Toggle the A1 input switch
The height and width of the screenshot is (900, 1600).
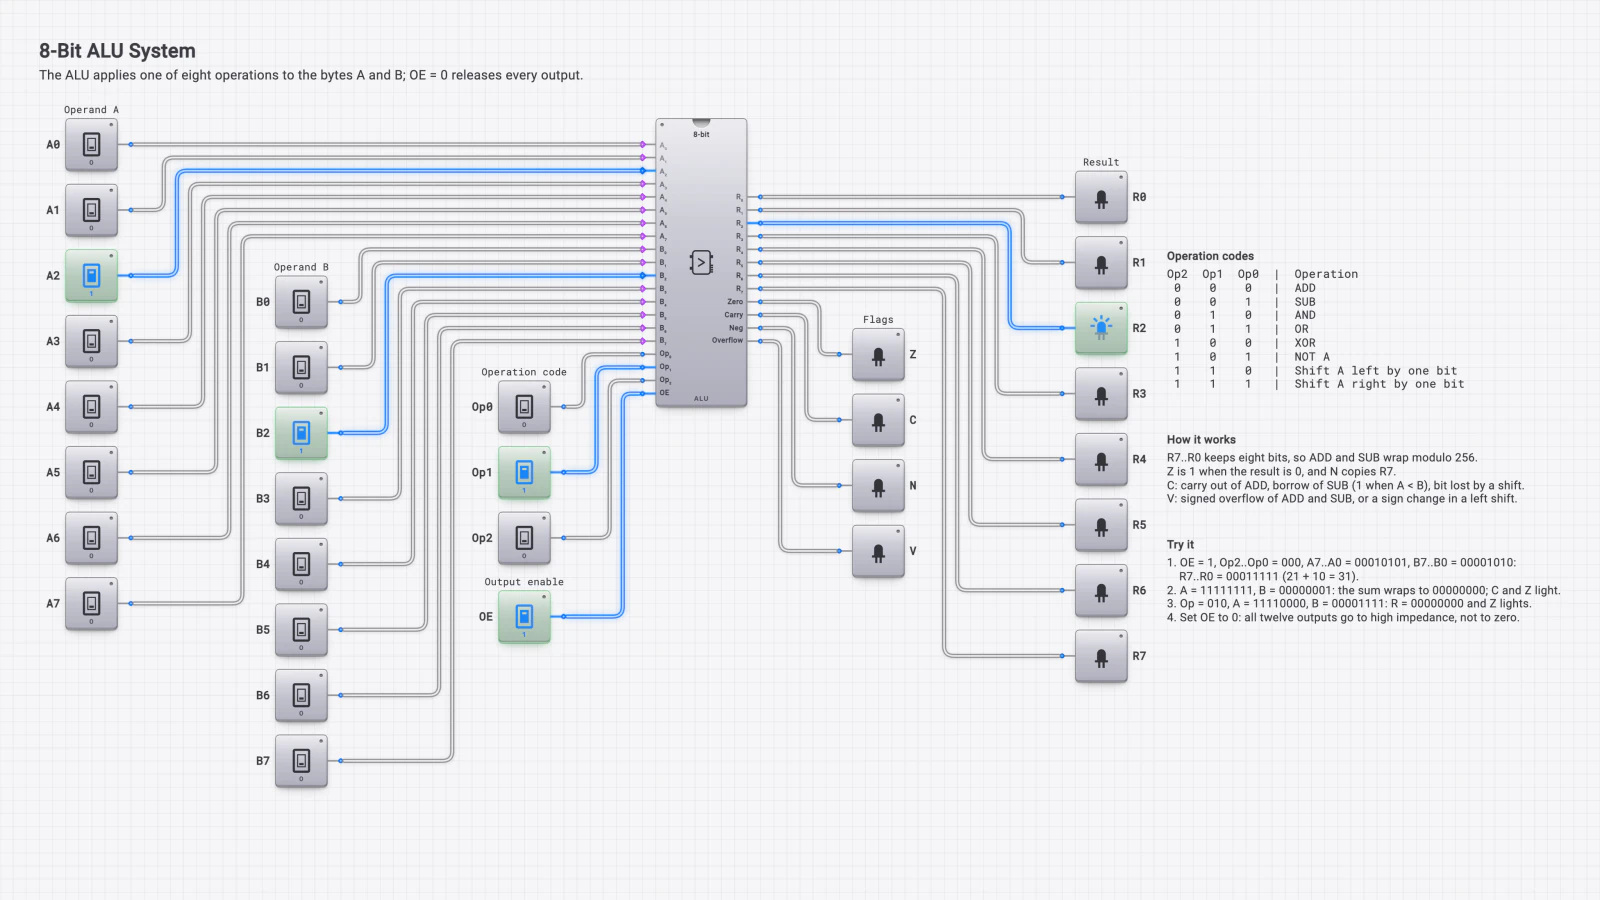pos(91,210)
